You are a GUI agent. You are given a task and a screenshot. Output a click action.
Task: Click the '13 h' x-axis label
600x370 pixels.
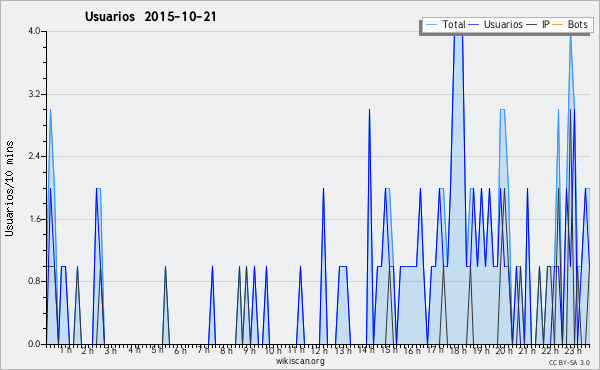click(x=343, y=350)
